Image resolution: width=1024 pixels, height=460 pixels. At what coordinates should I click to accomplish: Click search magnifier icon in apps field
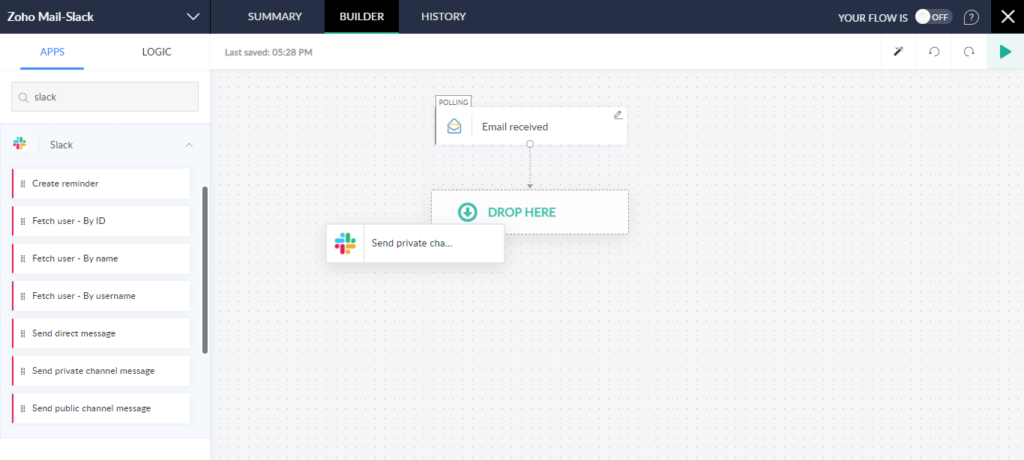[23, 97]
